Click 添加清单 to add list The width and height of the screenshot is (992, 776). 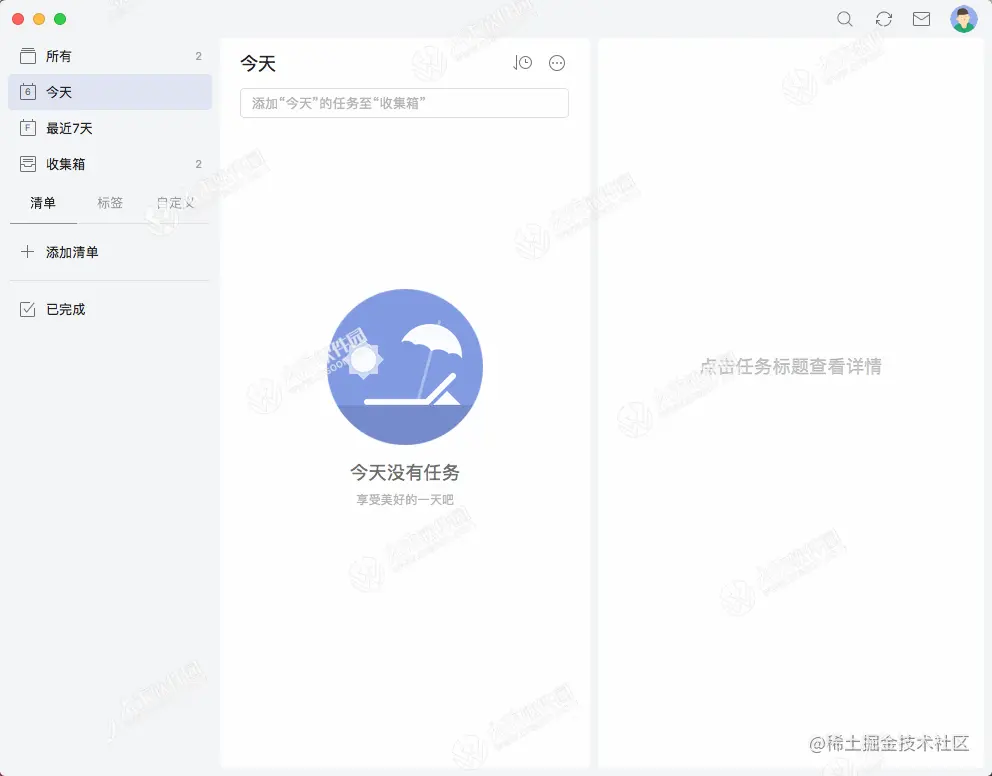(72, 252)
